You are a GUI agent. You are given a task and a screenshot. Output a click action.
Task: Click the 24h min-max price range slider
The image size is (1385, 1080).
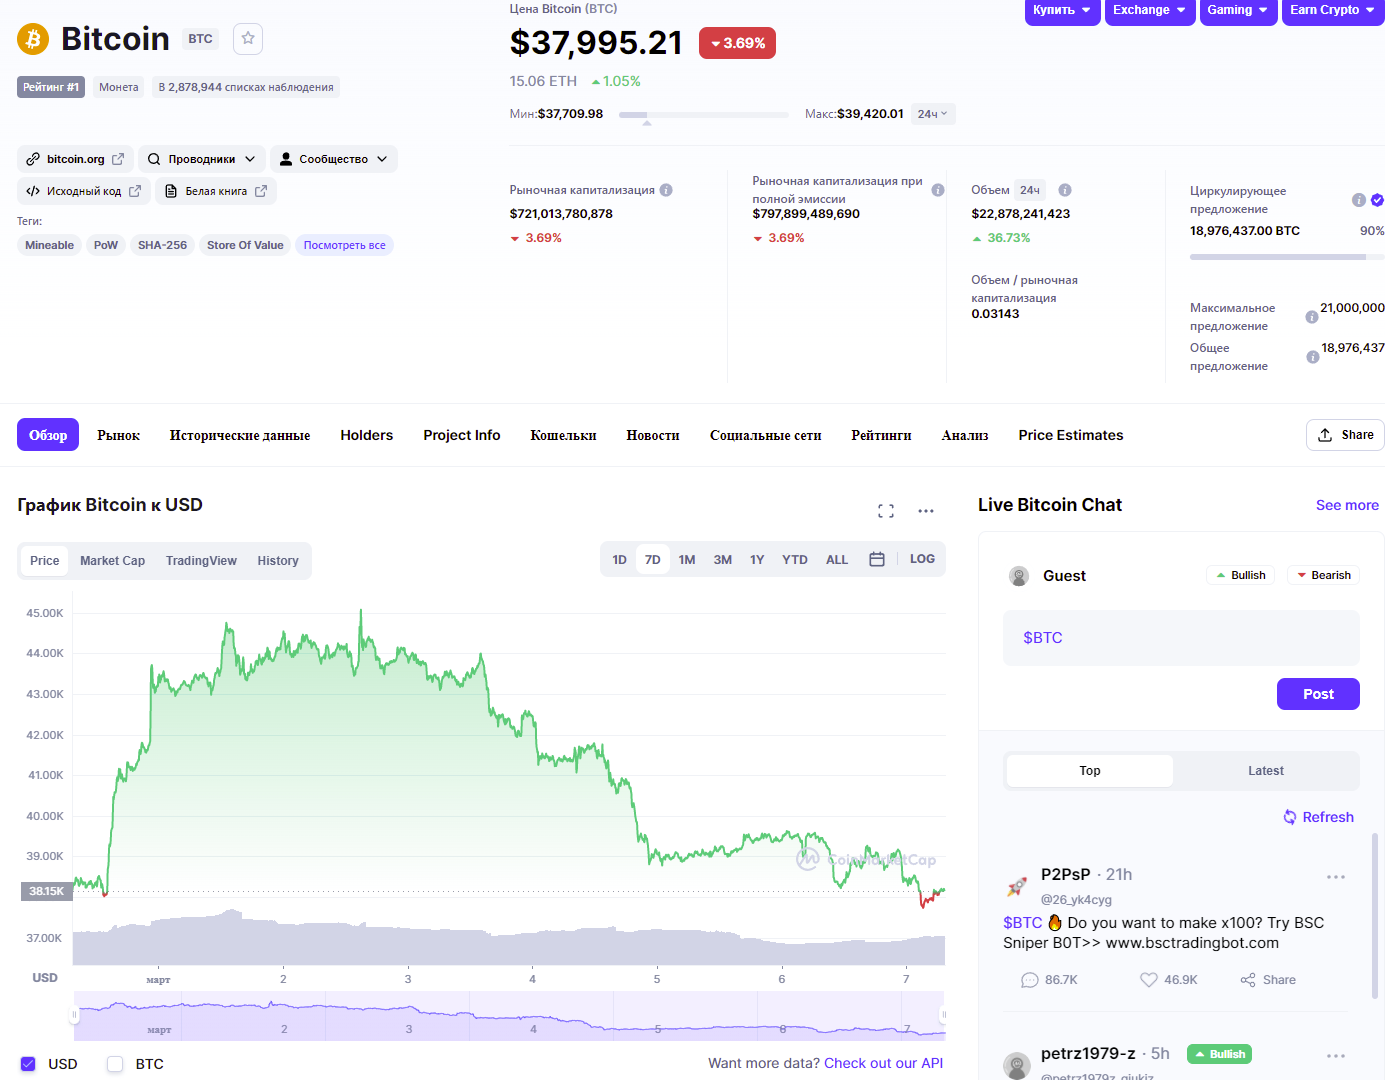tap(704, 115)
